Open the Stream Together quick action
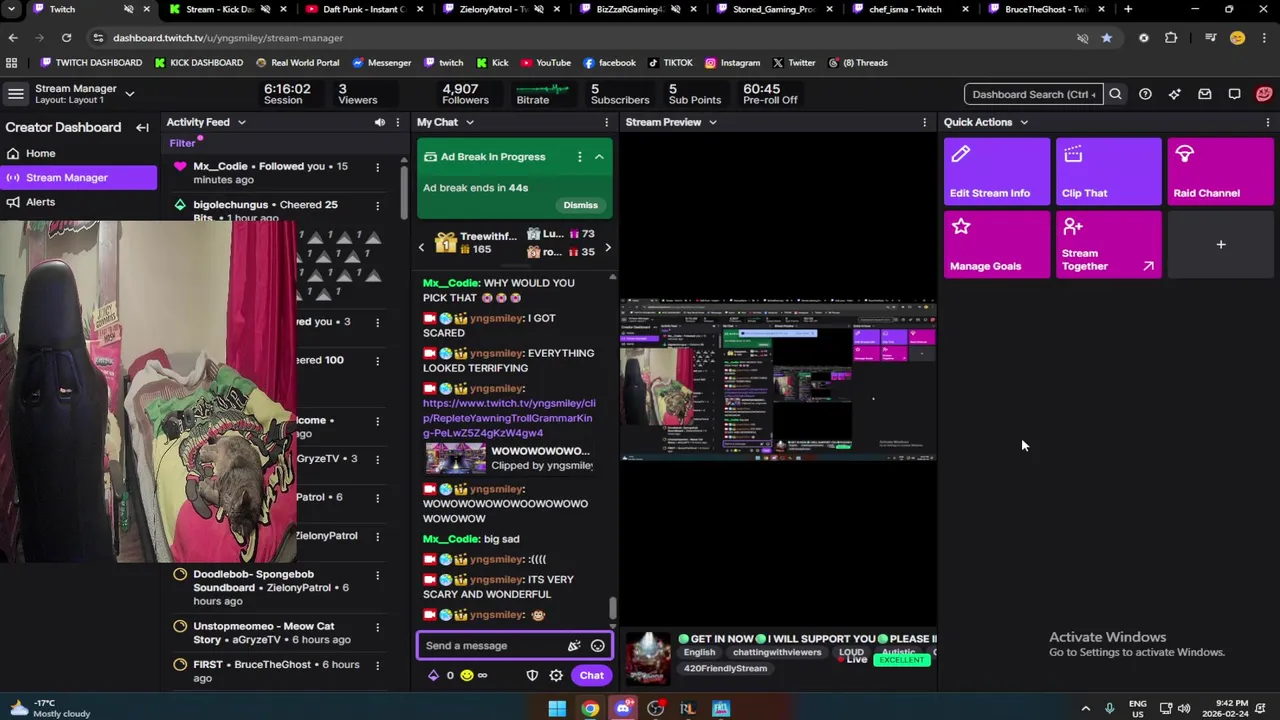Image resolution: width=1280 pixels, height=720 pixels. tap(1108, 244)
